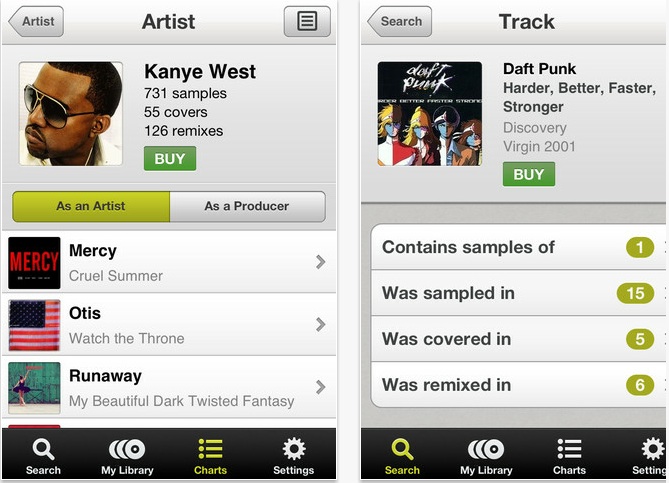
Task: Switch to As a Producer view
Action: [247, 207]
